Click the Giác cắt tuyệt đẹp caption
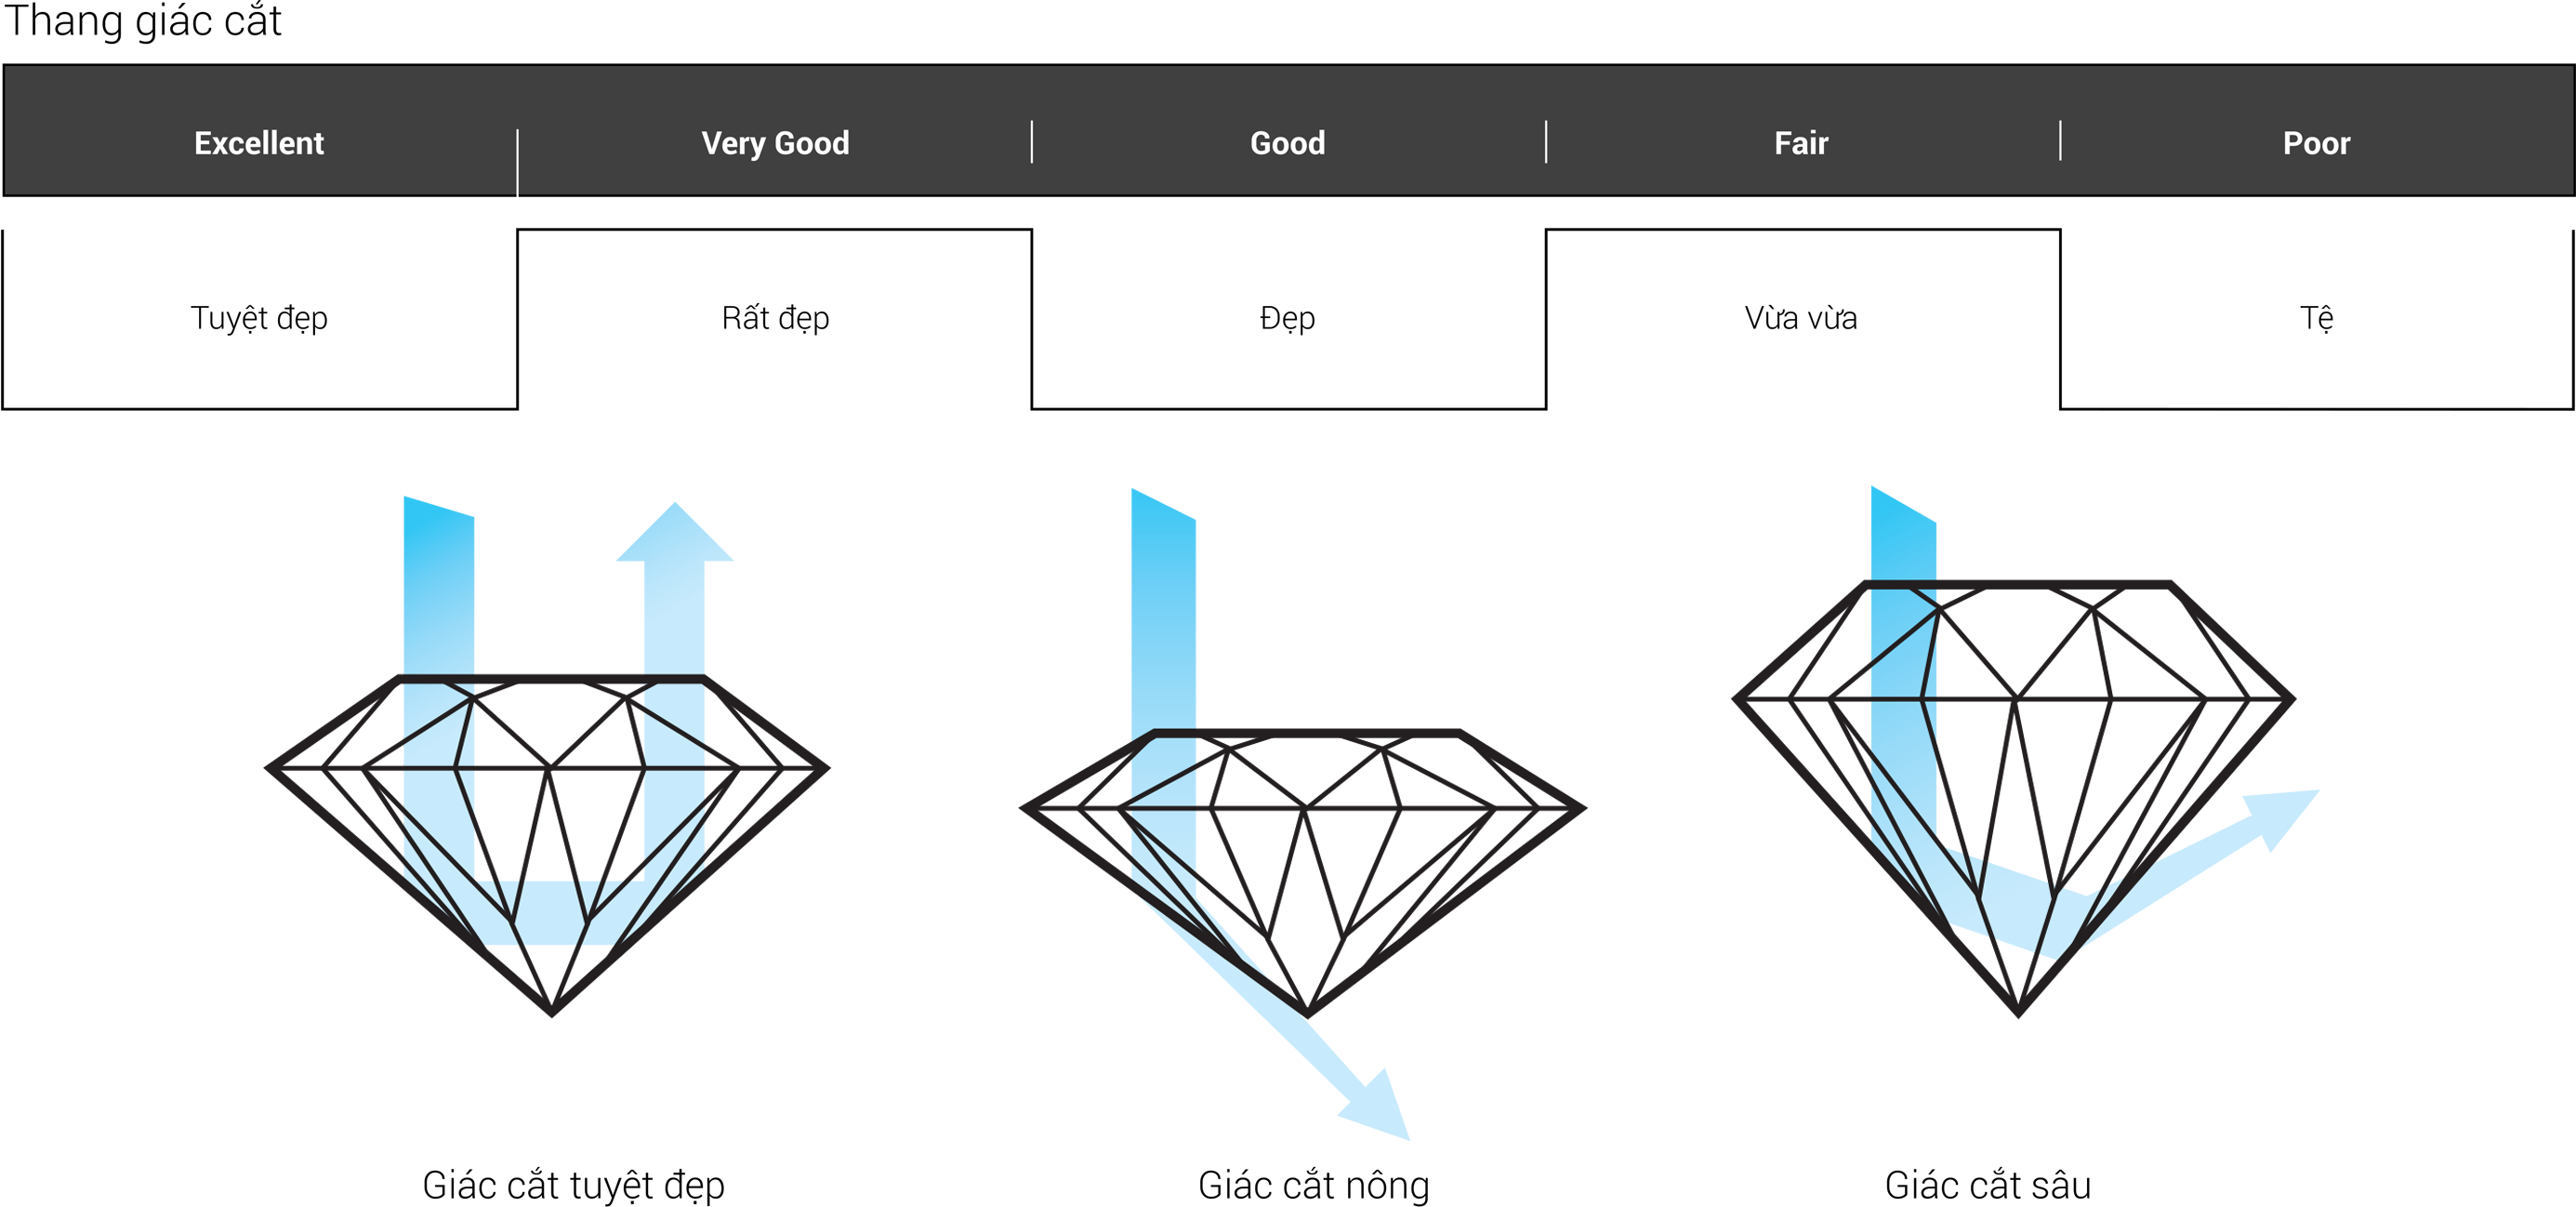2576x1207 pixels. (573, 1185)
